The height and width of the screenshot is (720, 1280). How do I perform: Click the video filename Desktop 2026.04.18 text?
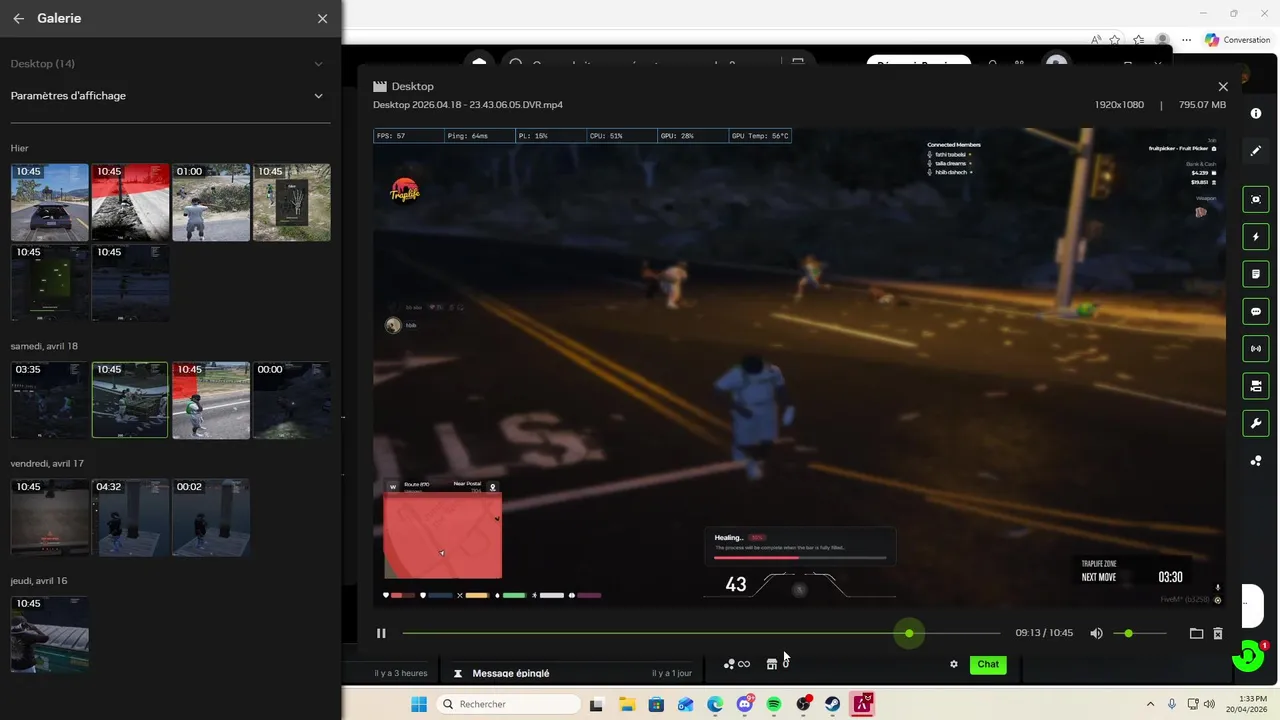(x=467, y=105)
